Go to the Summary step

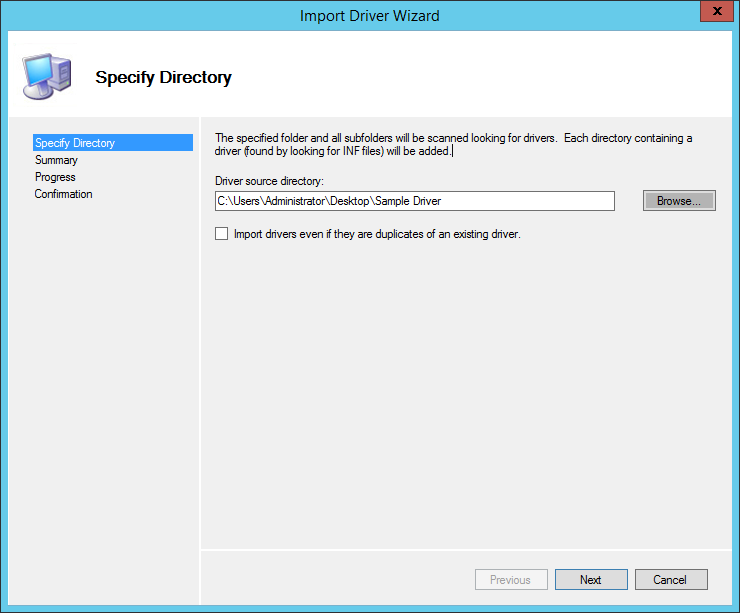click(56, 160)
